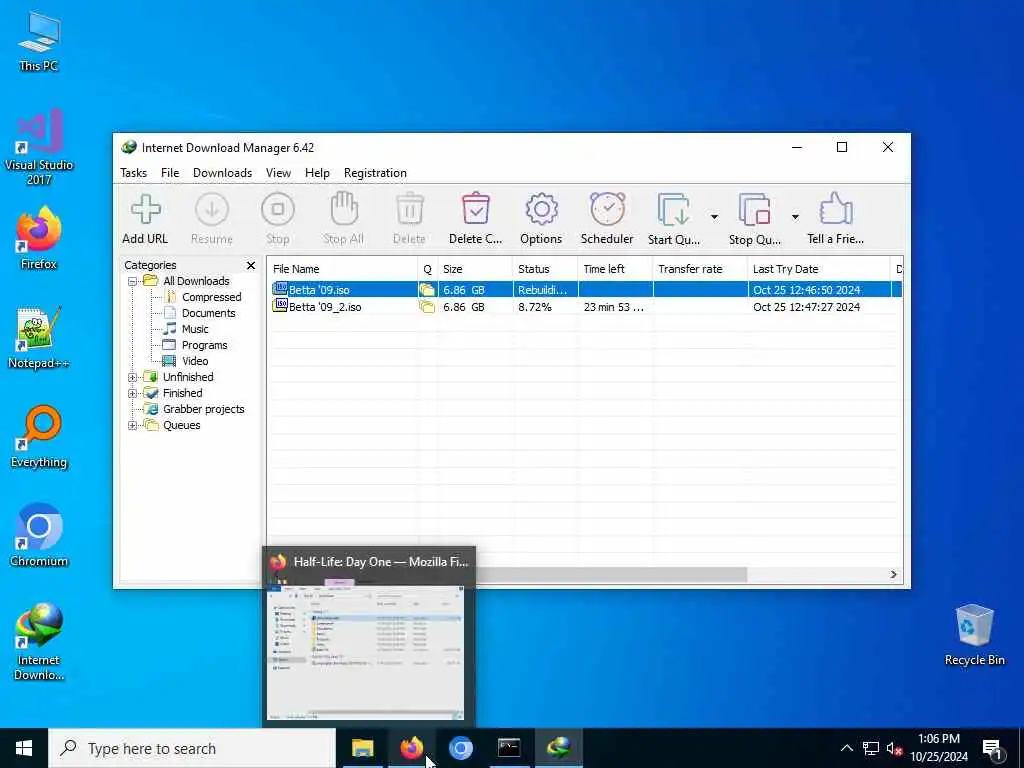Click the horizontal scrollbar right arrow
Image resolution: width=1024 pixels, height=768 pixels.
click(x=893, y=575)
